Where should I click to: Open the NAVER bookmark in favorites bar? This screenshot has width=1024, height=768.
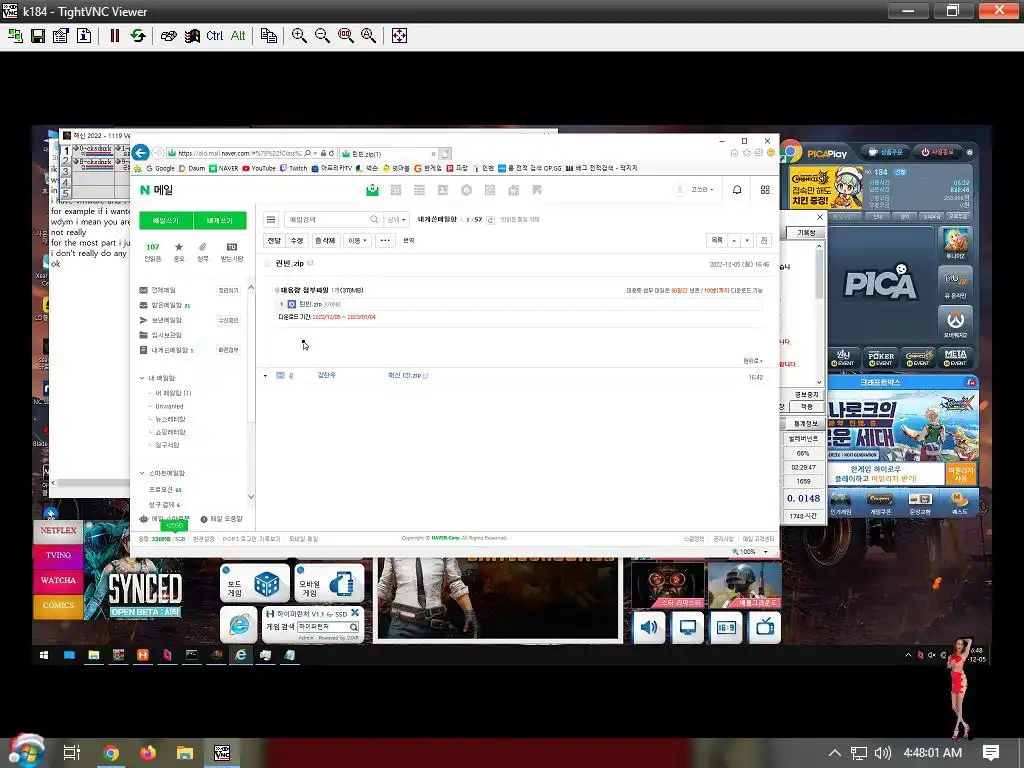[x=223, y=168]
